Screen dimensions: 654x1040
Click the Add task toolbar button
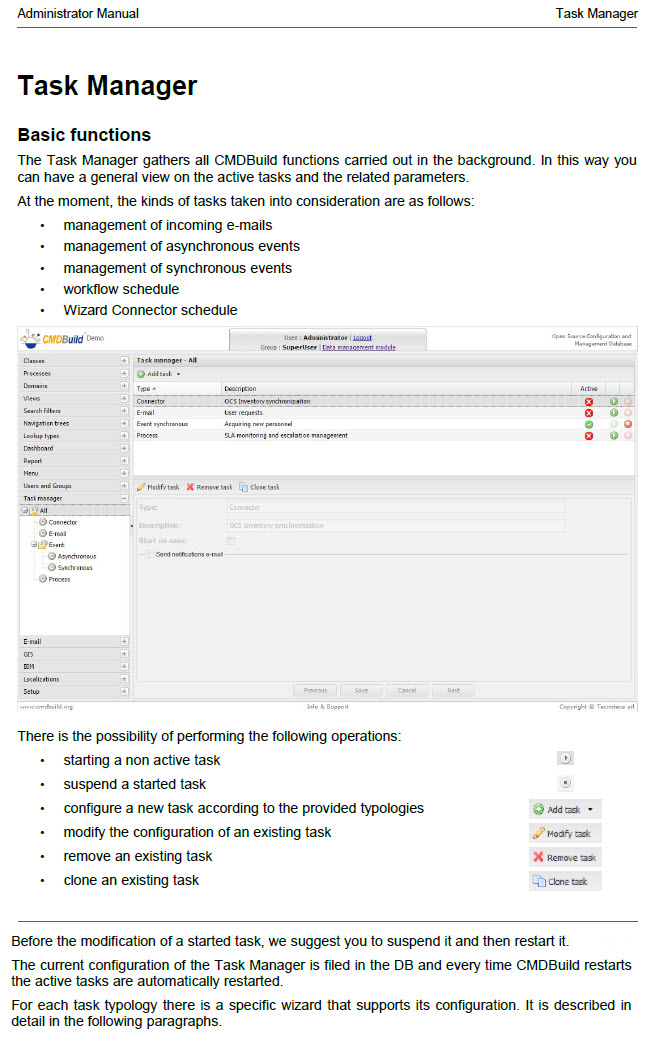pyautogui.click(x=156, y=373)
